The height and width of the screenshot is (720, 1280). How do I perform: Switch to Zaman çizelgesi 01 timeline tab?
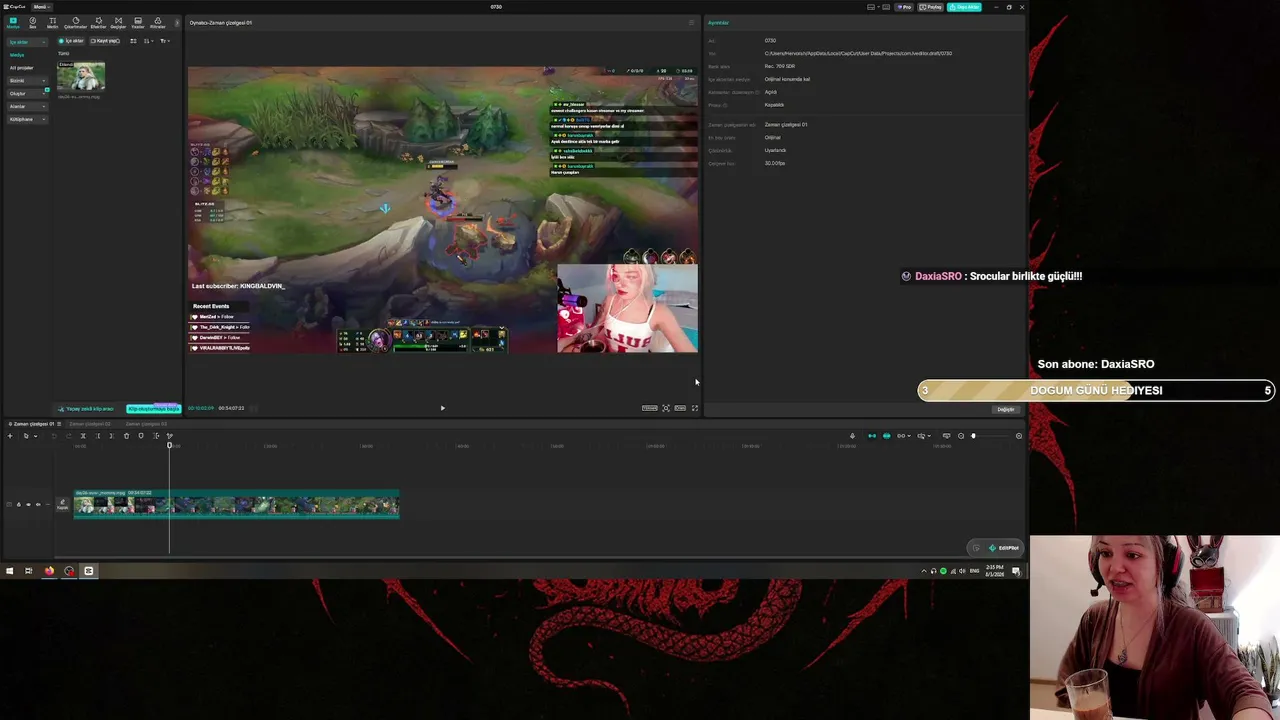coord(35,424)
